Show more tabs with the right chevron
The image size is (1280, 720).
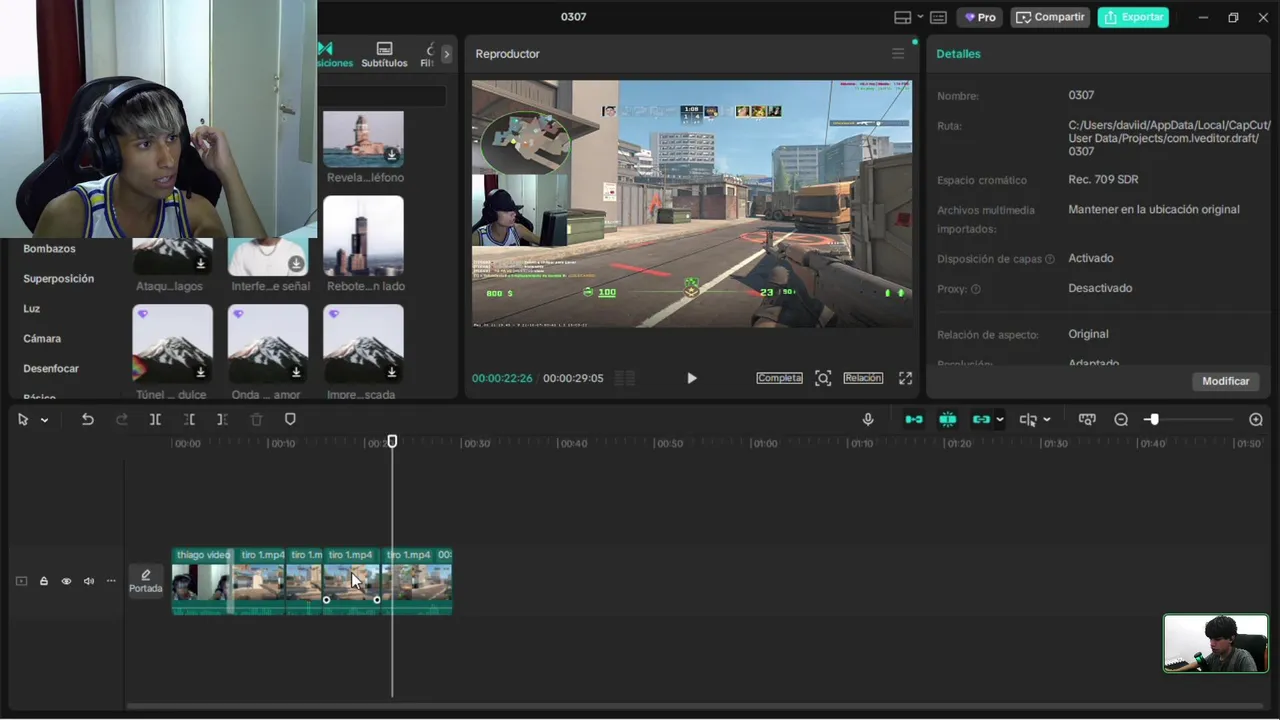446,54
